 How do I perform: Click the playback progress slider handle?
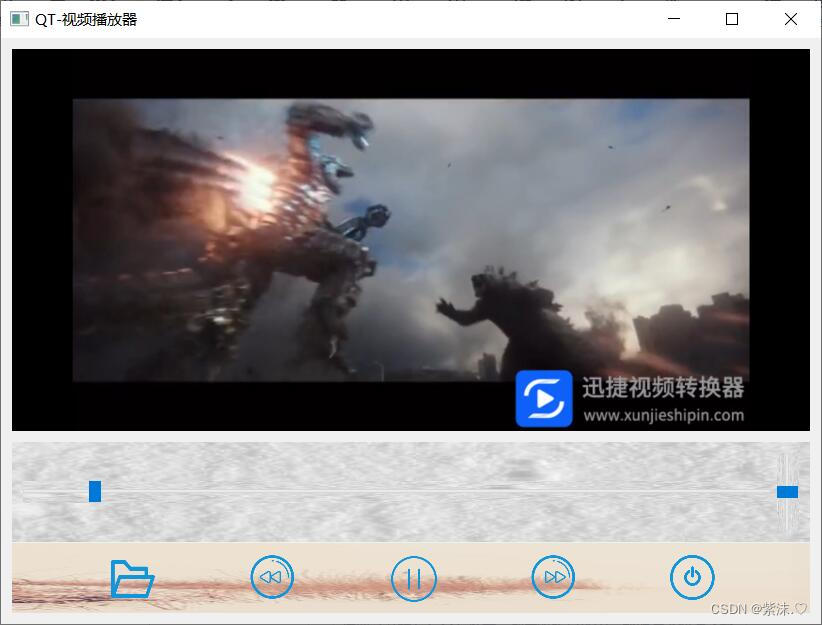pyautogui.click(x=95, y=491)
